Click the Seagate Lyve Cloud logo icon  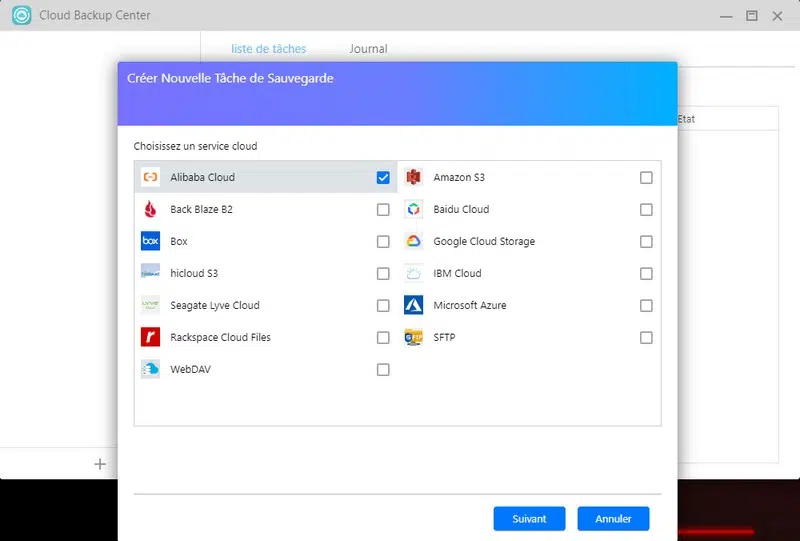tap(150, 305)
